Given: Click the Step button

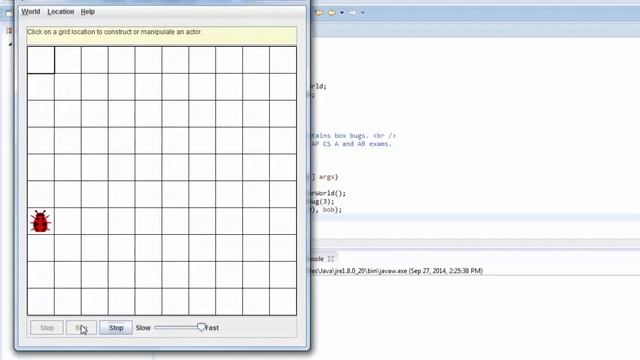Looking at the screenshot, I should click(x=47, y=328).
